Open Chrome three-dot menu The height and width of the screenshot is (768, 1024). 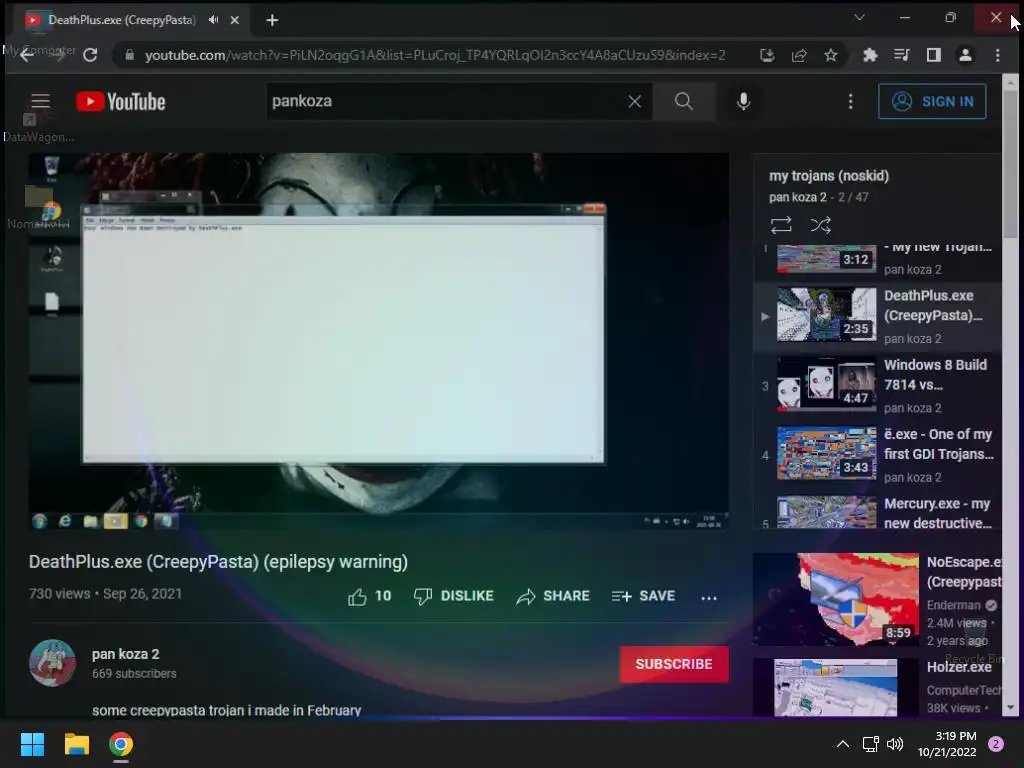(997, 56)
